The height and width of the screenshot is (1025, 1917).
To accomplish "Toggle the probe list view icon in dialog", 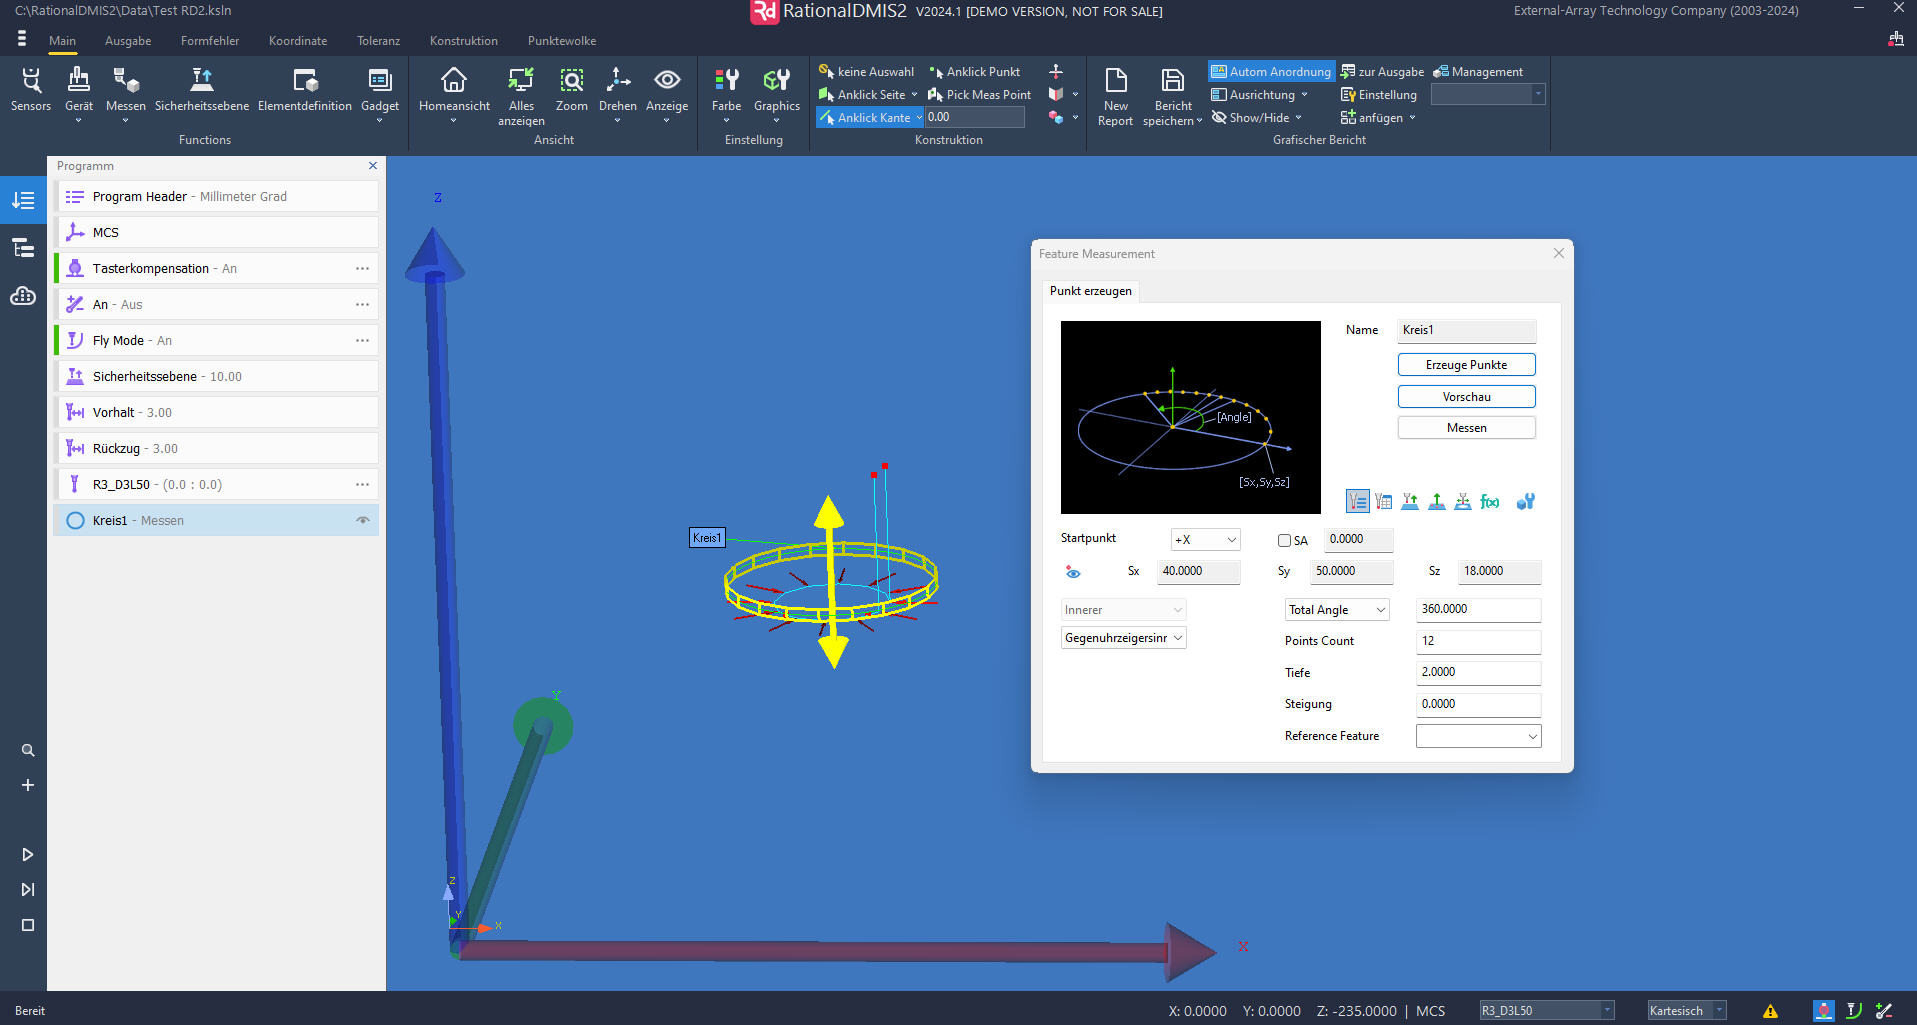I will tap(1357, 501).
